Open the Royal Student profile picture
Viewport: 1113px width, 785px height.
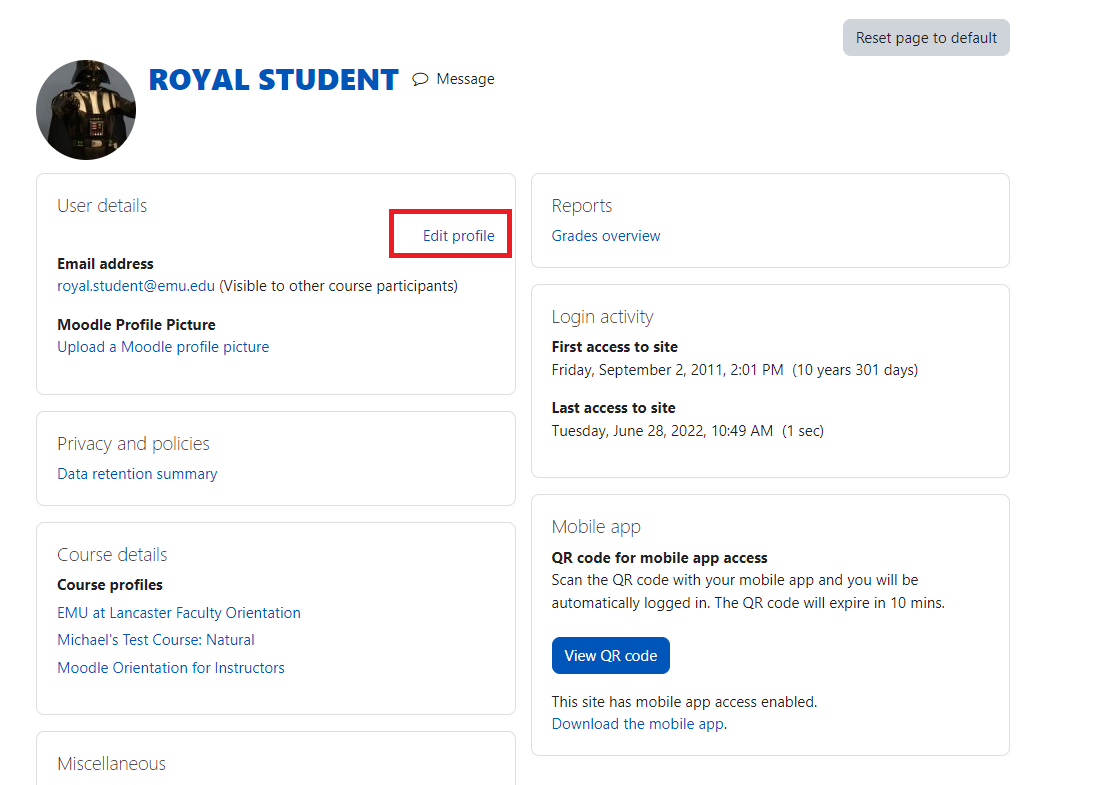pos(86,109)
